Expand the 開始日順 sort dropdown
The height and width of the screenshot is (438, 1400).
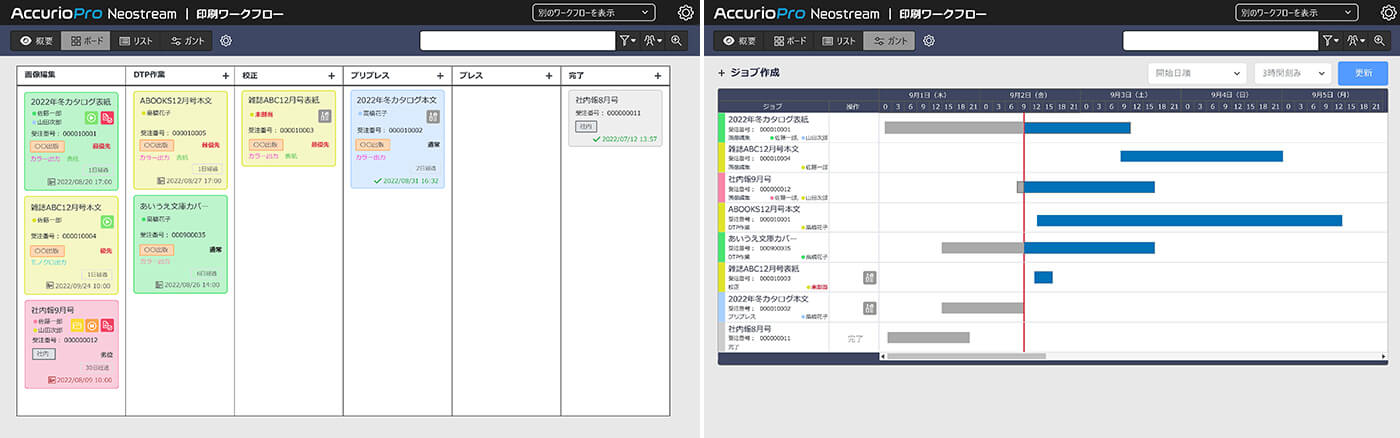(1197, 73)
